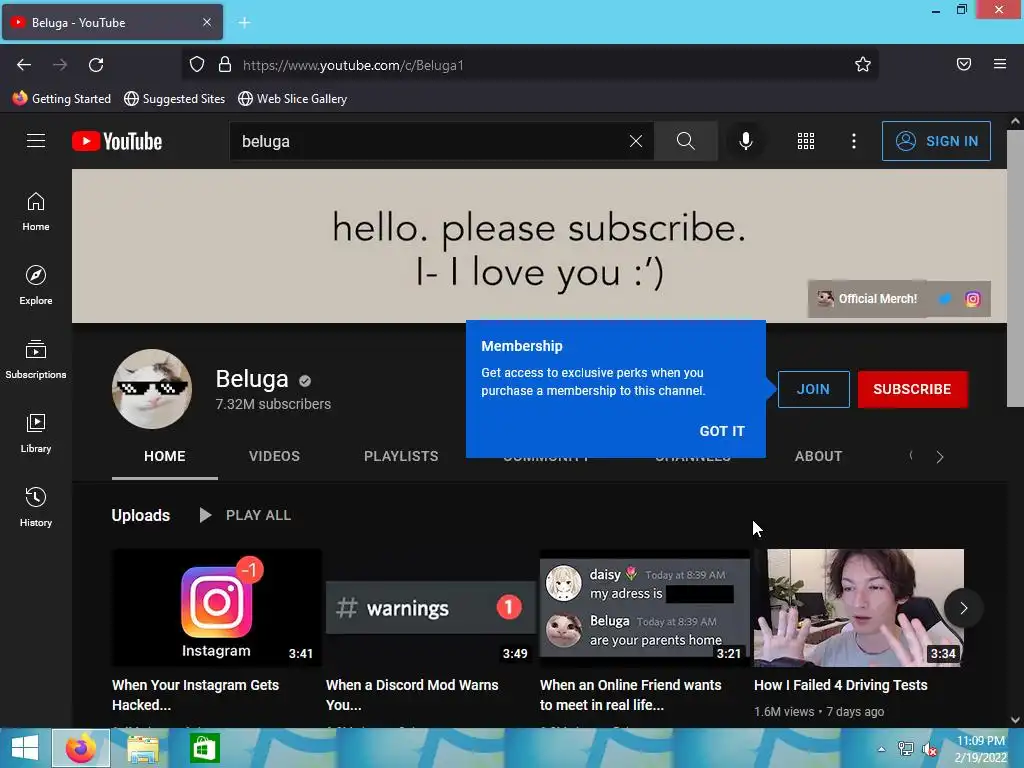Click the JOIN button
The width and height of the screenshot is (1024, 768).
click(x=813, y=389)
